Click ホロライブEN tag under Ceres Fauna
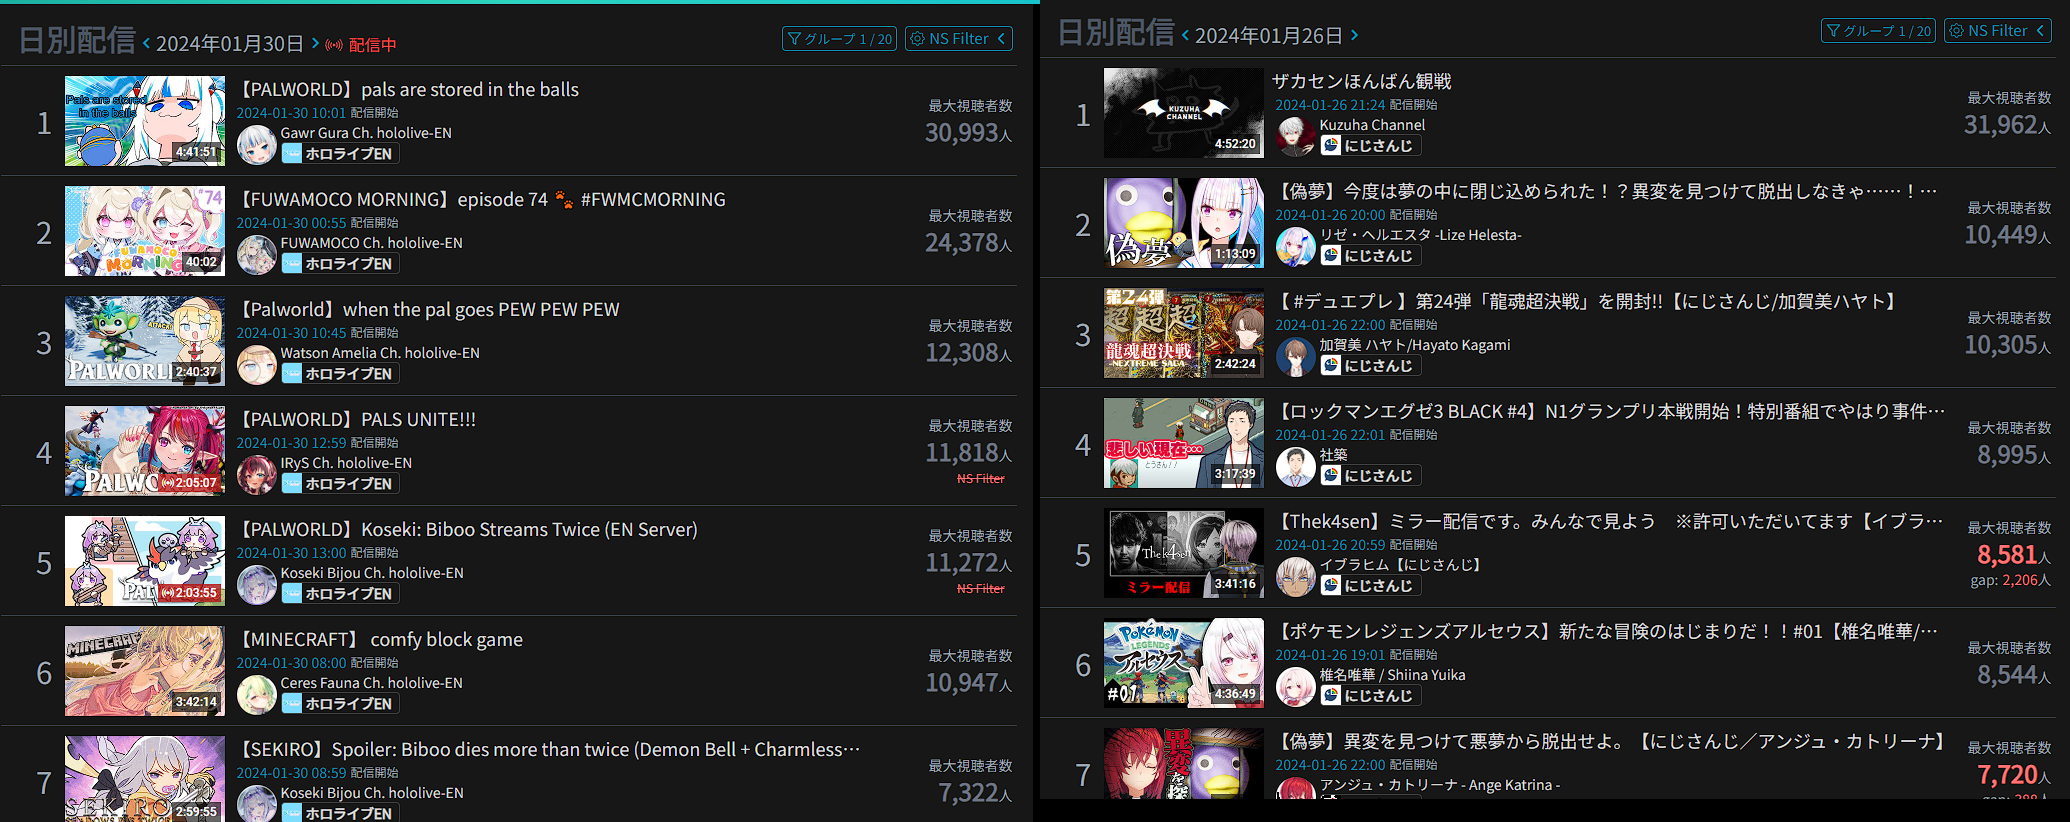The width and height of the screenshot is (2070, 822). tap(340, 704)
